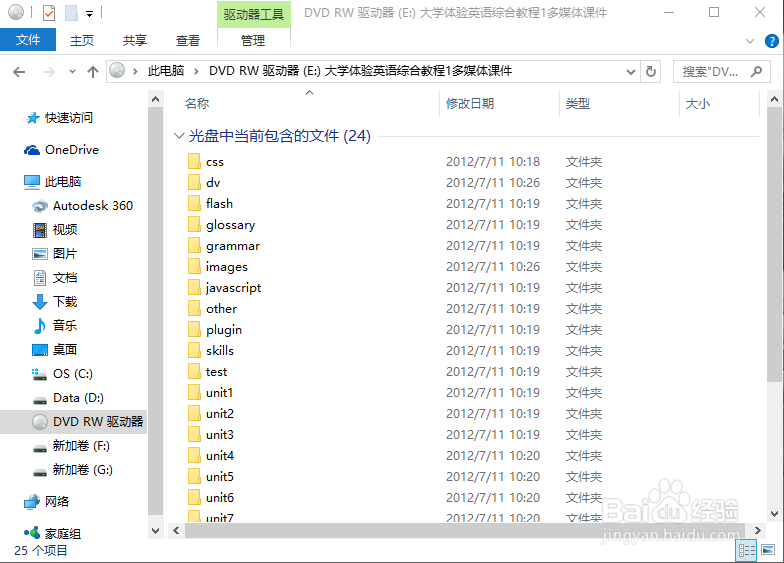Select DVD RW 驱动器 in sidebar
Viewport: 784px width, 563px height.
click(x=74, y=422)
